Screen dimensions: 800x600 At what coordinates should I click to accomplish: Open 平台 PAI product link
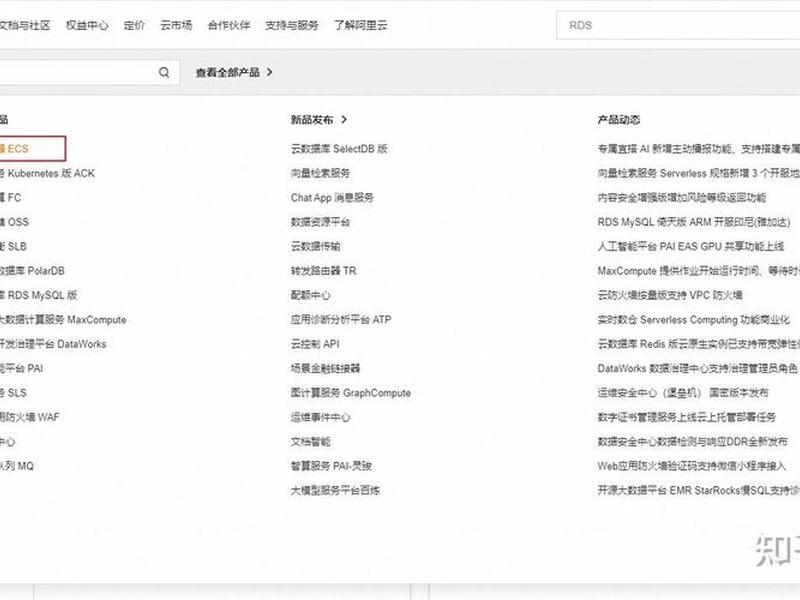21,368
